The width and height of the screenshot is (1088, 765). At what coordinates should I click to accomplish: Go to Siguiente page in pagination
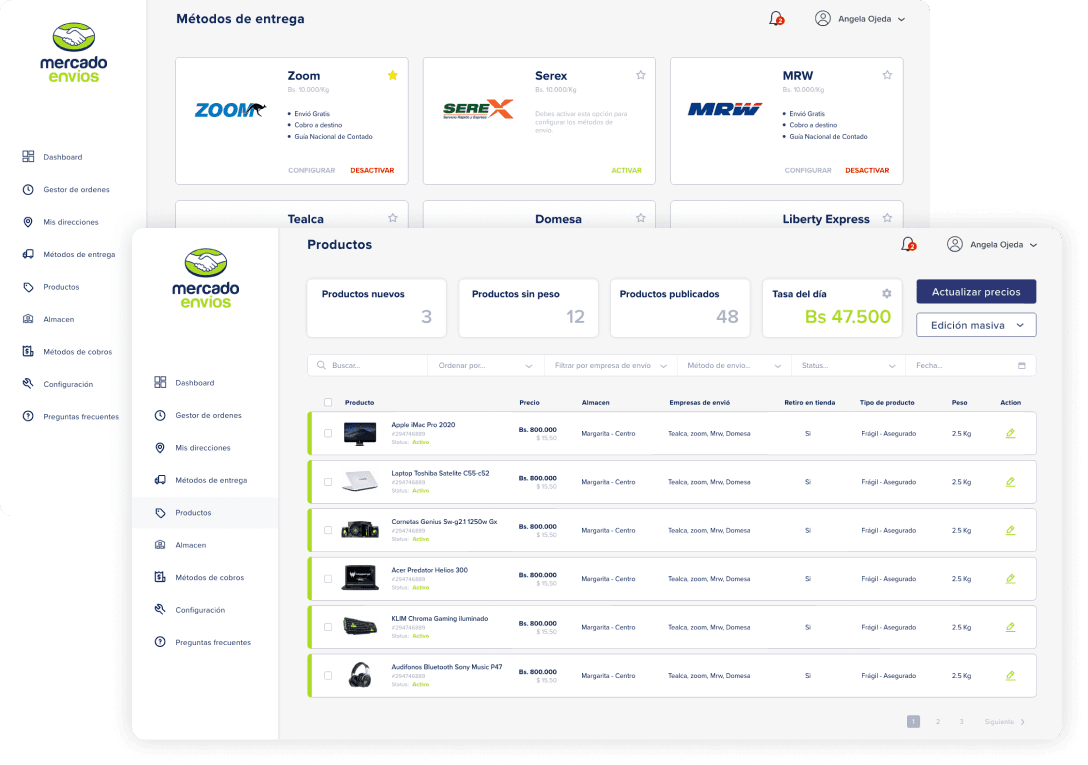(1005, 722)
